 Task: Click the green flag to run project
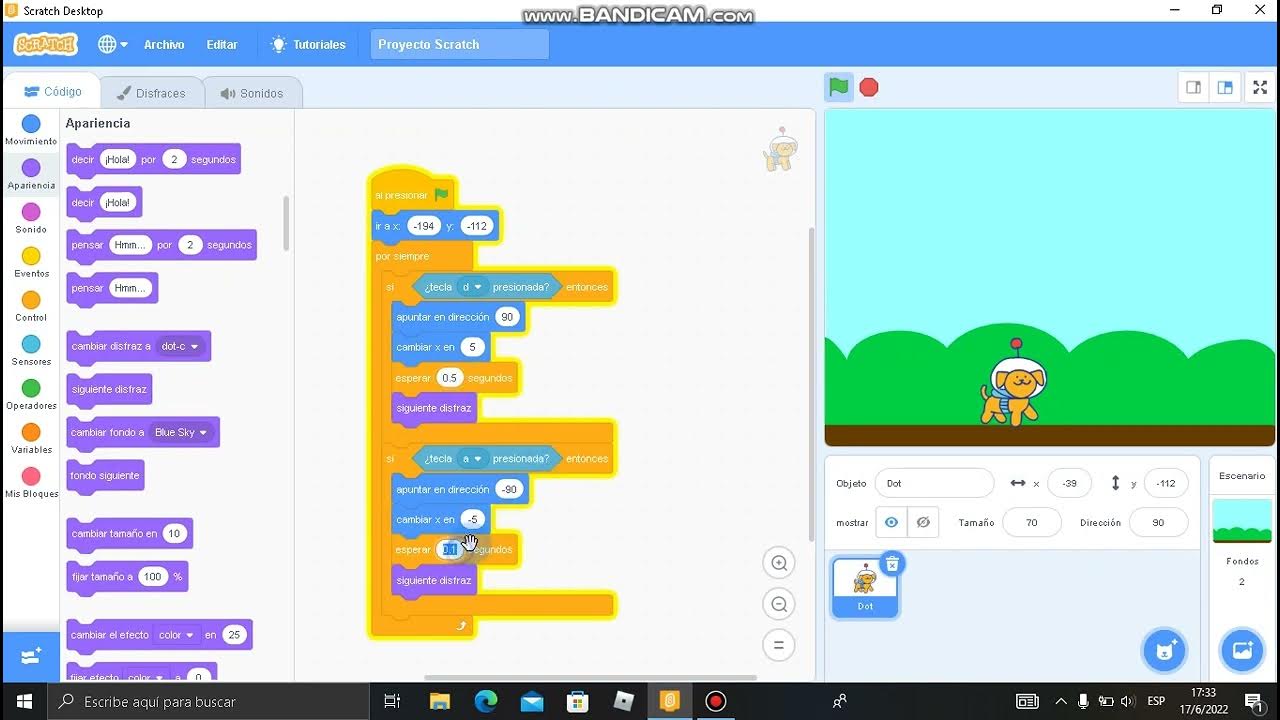(839, 87)
